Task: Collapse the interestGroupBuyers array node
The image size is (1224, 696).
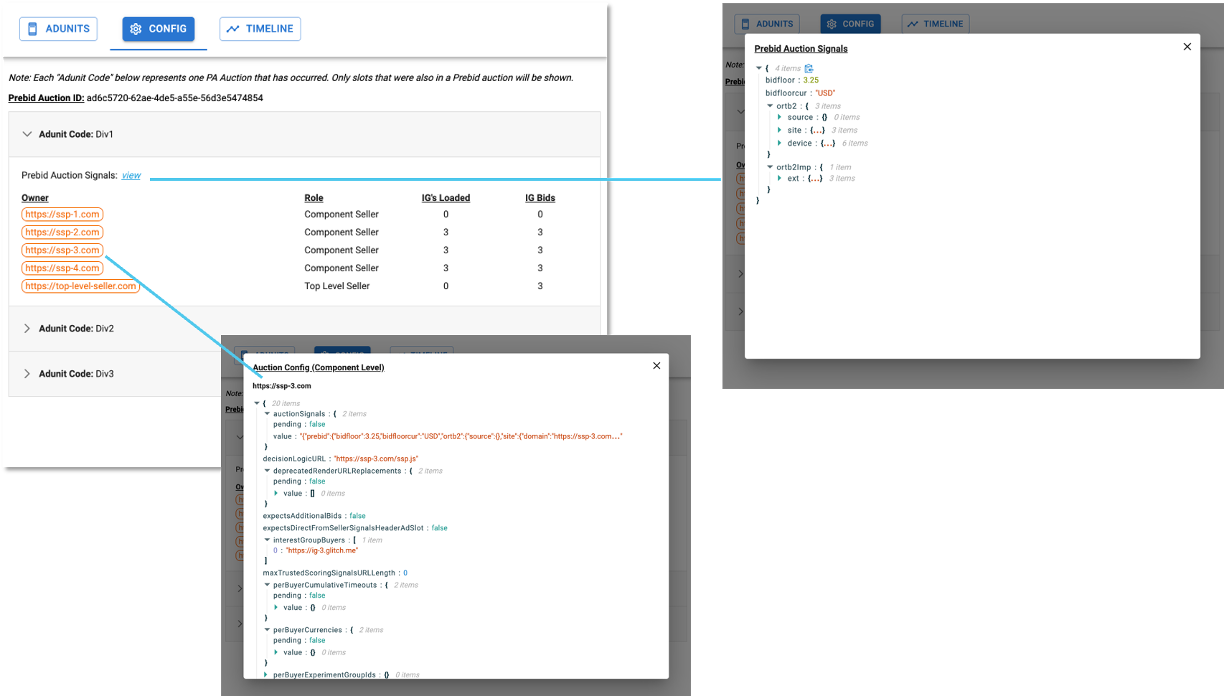Action: (x=267, y=540)
